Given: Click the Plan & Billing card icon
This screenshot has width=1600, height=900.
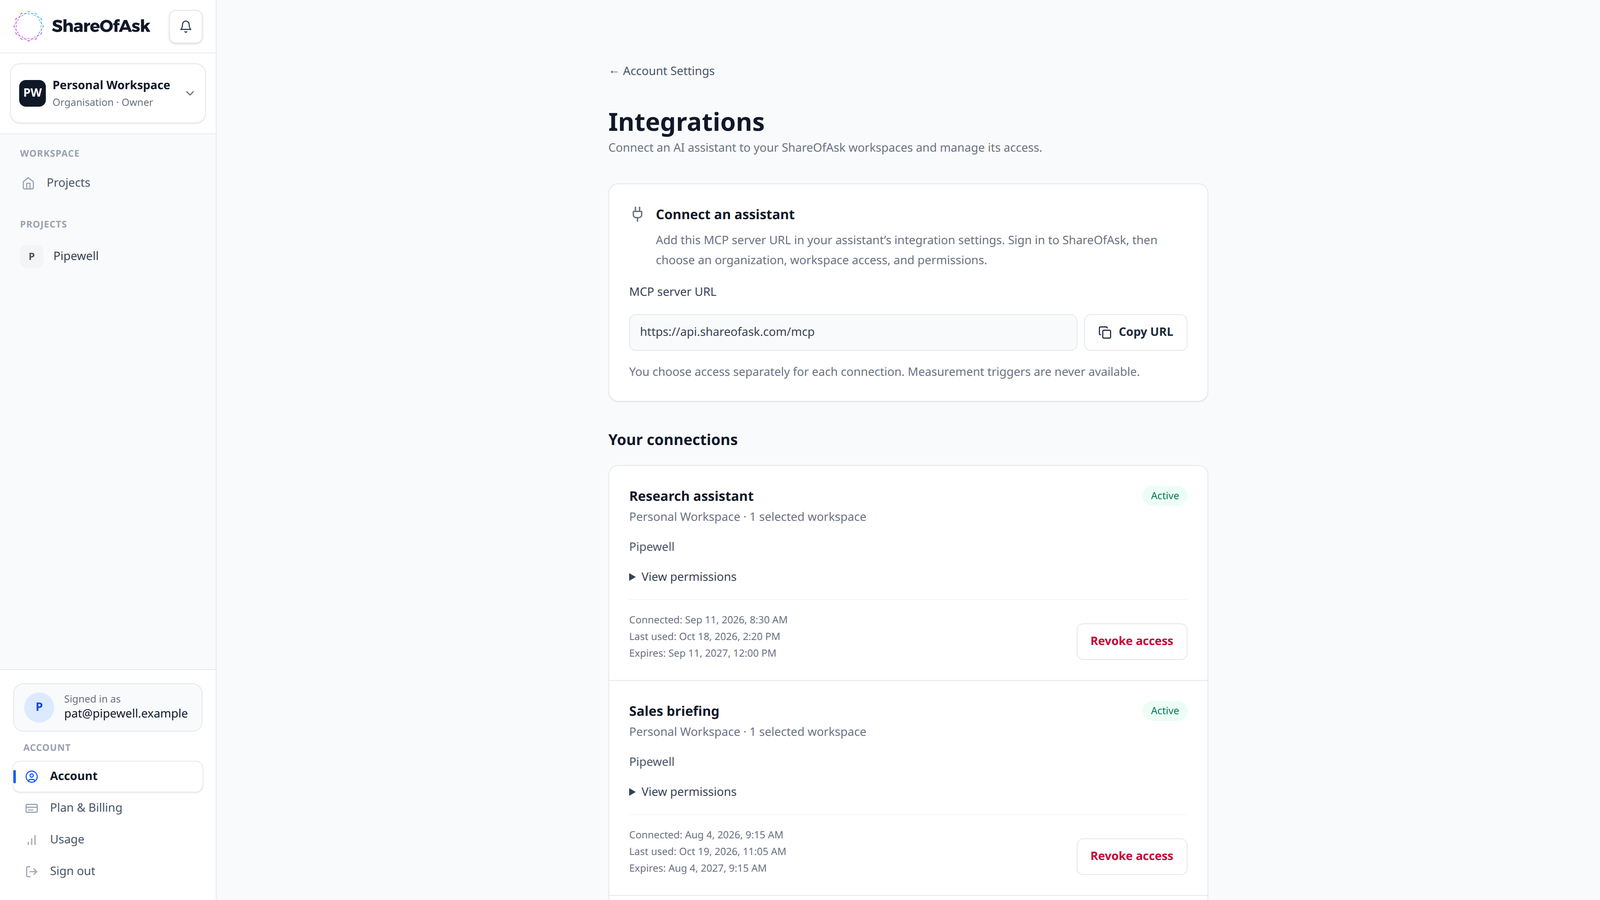Looking at the screenshot, I should coord(32,808).
